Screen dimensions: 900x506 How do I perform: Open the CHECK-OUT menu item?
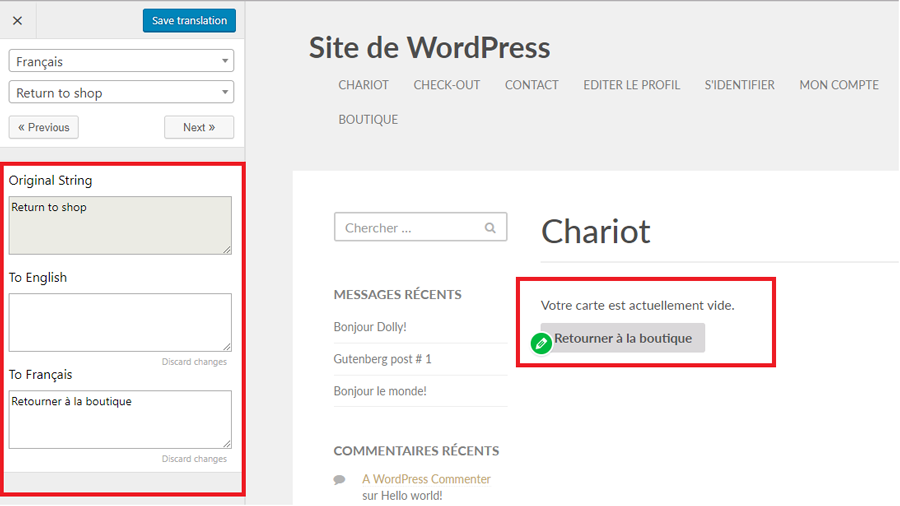tap(447, 85)
